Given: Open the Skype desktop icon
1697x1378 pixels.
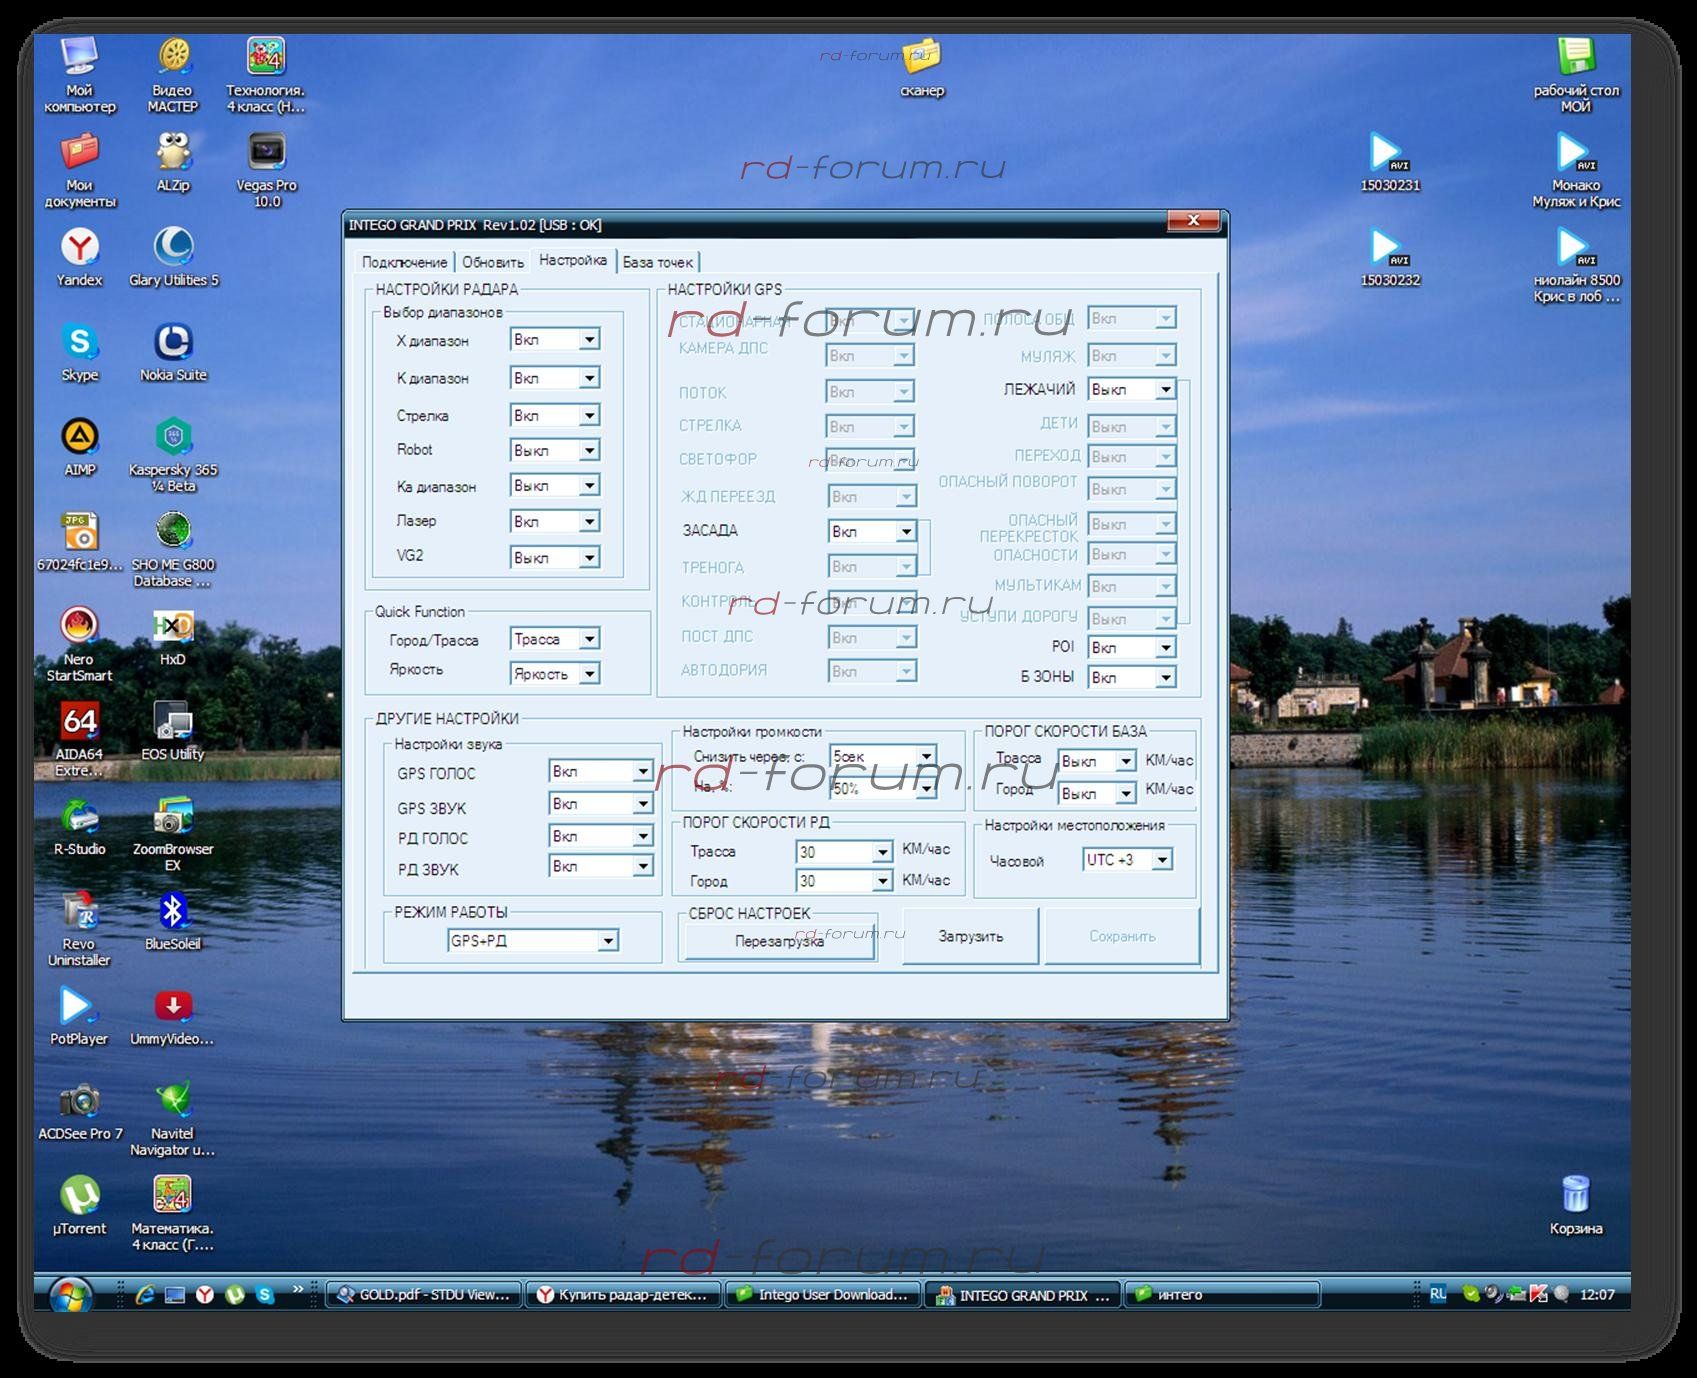Looking at the screenshot, I should point(79,343).
